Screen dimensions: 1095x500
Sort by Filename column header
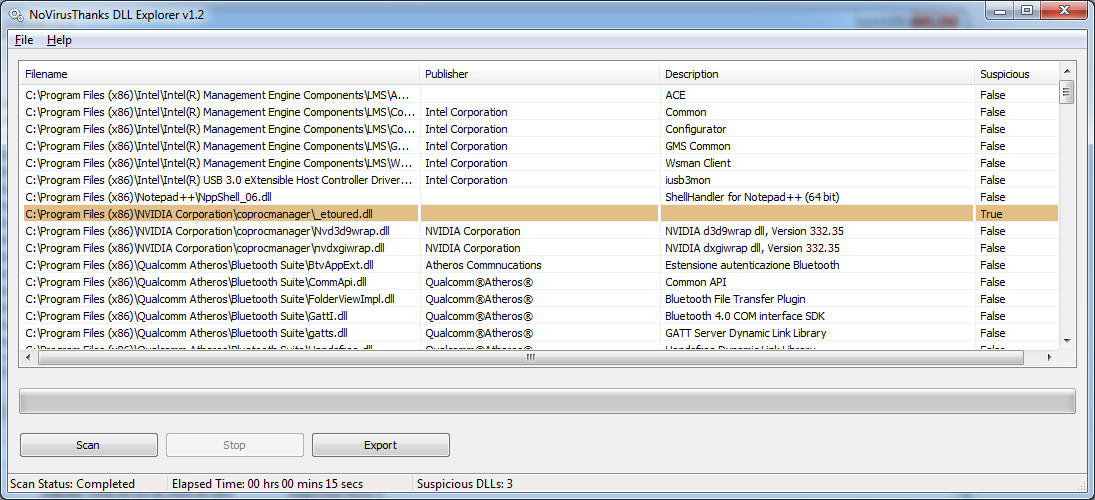tap(219, 73)
